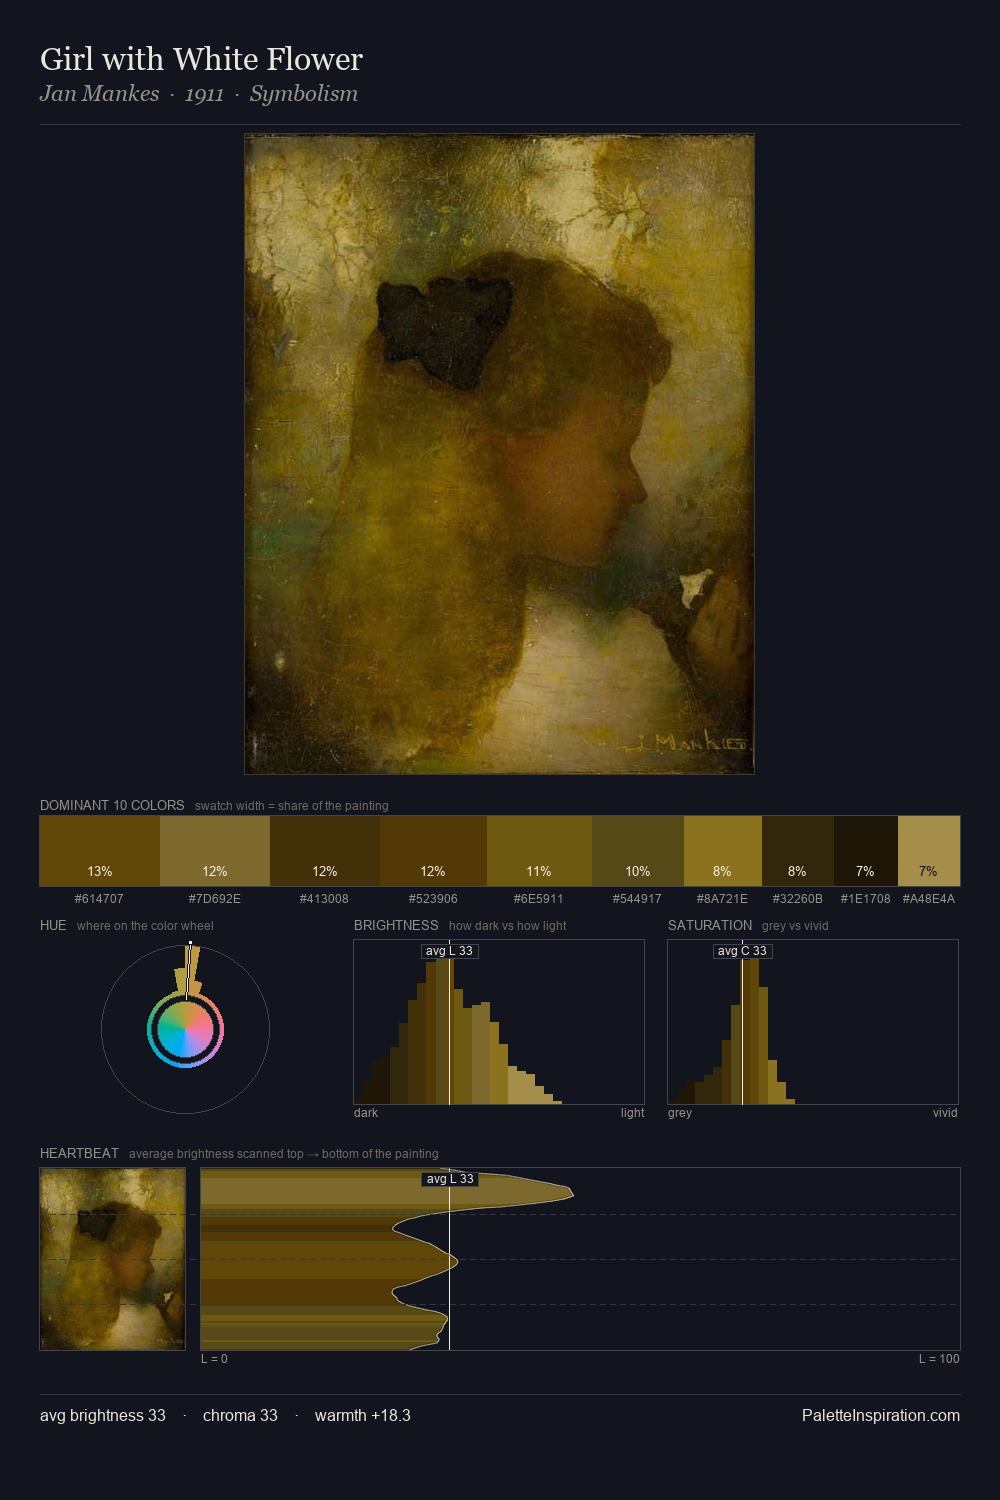Click 'avg L 33' label in heartbeat chart
Screen dimensions: 1000x1500
[x=450, y=1179]
